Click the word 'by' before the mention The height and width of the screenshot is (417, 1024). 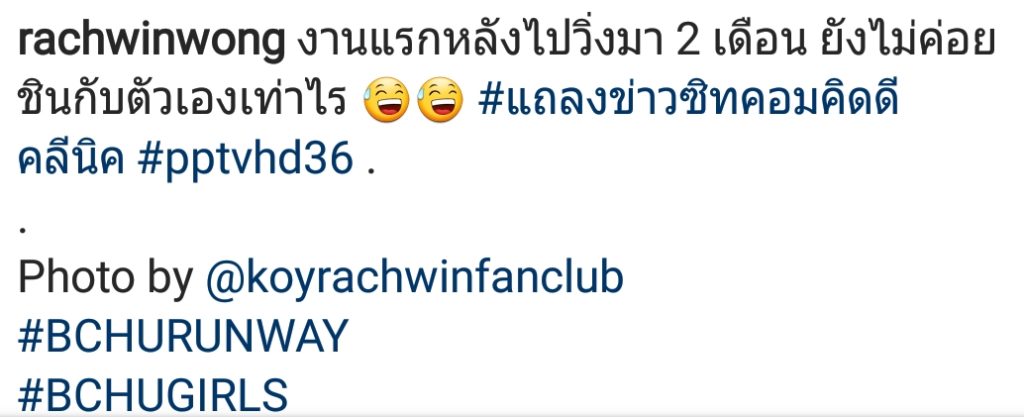[x=169, y=281]
